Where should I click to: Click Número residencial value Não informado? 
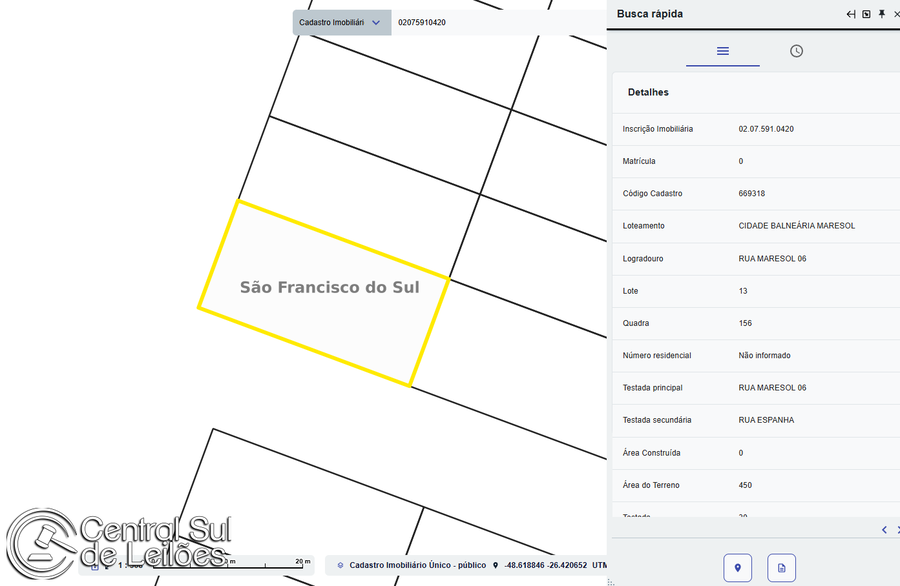[764, 355]
